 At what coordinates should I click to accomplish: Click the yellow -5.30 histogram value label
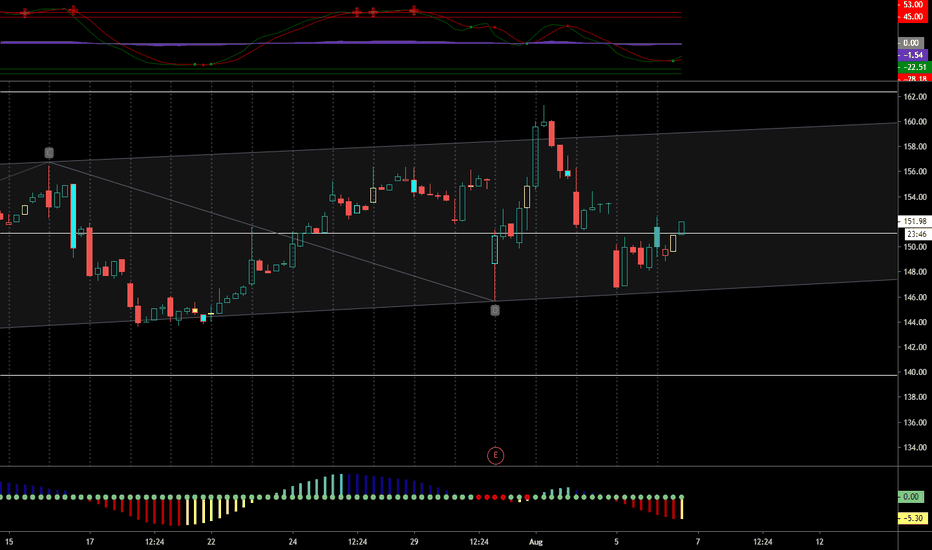coord(912,518)
